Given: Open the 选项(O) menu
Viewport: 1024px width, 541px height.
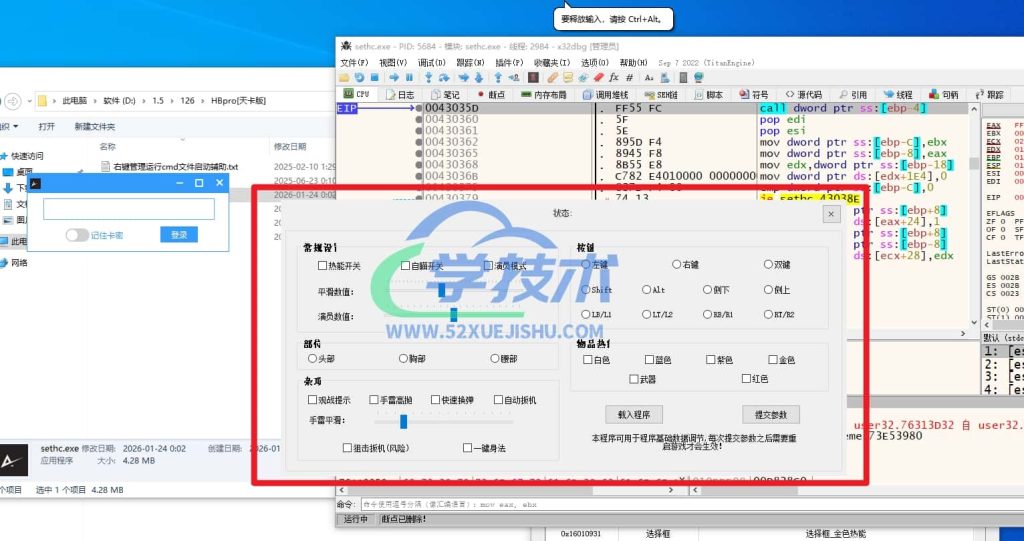Looking at the screenshot, I should 595,63.
